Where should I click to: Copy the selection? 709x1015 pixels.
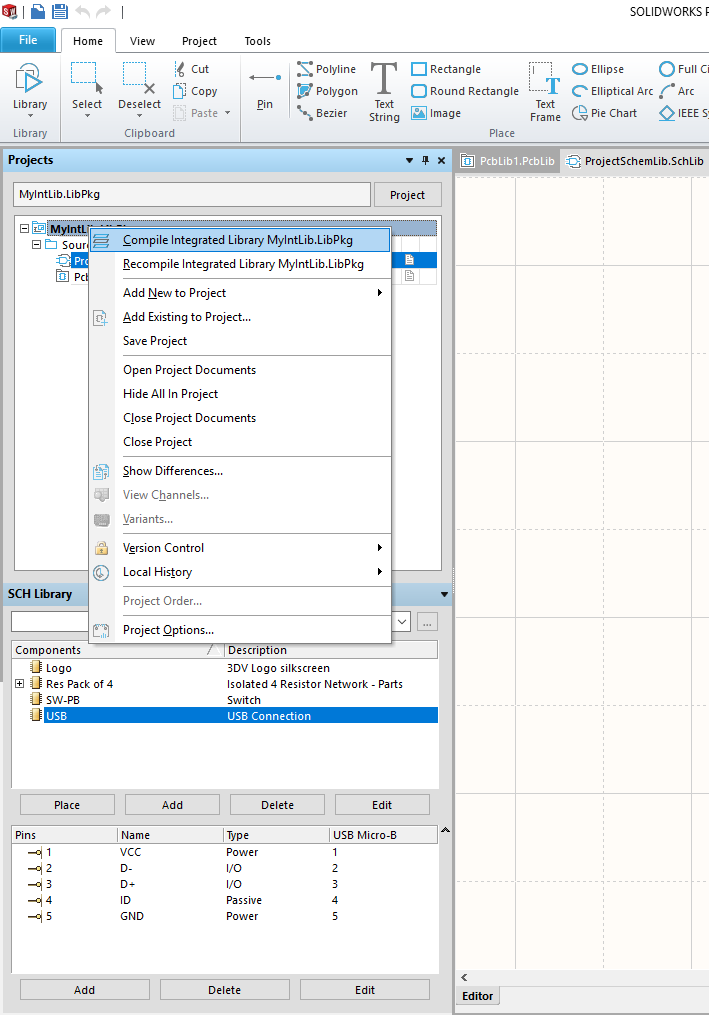coord(196,91)
